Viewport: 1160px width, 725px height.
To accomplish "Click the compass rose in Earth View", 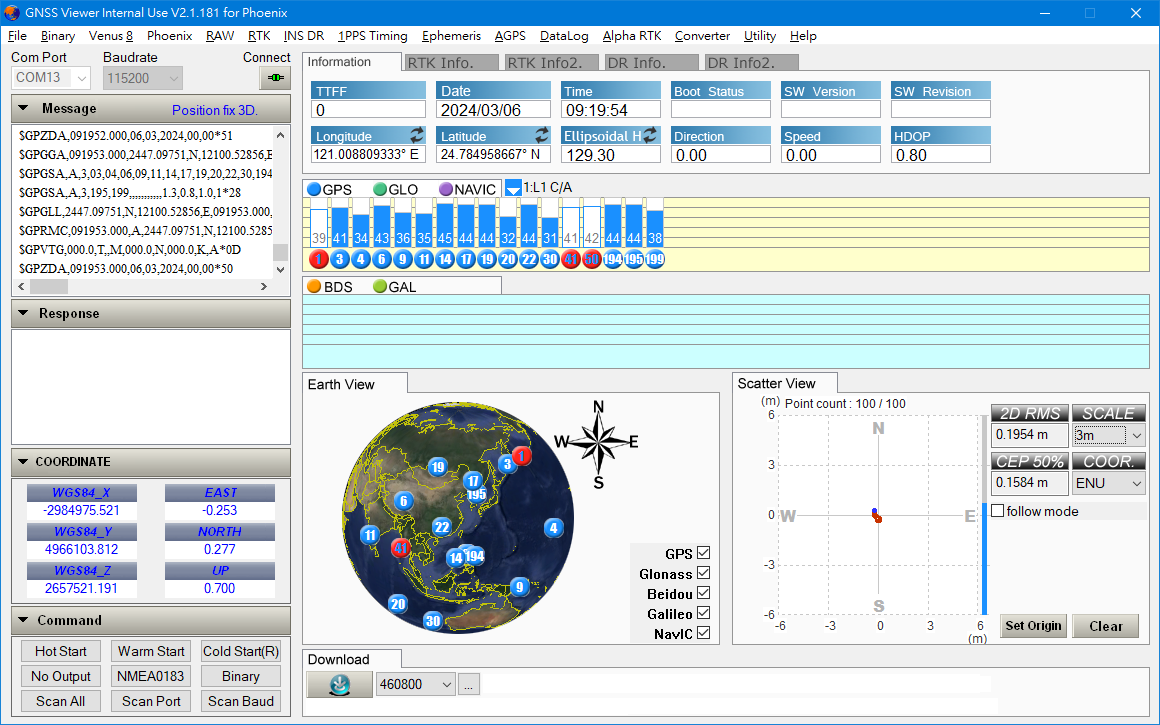I will coord(598,442).
